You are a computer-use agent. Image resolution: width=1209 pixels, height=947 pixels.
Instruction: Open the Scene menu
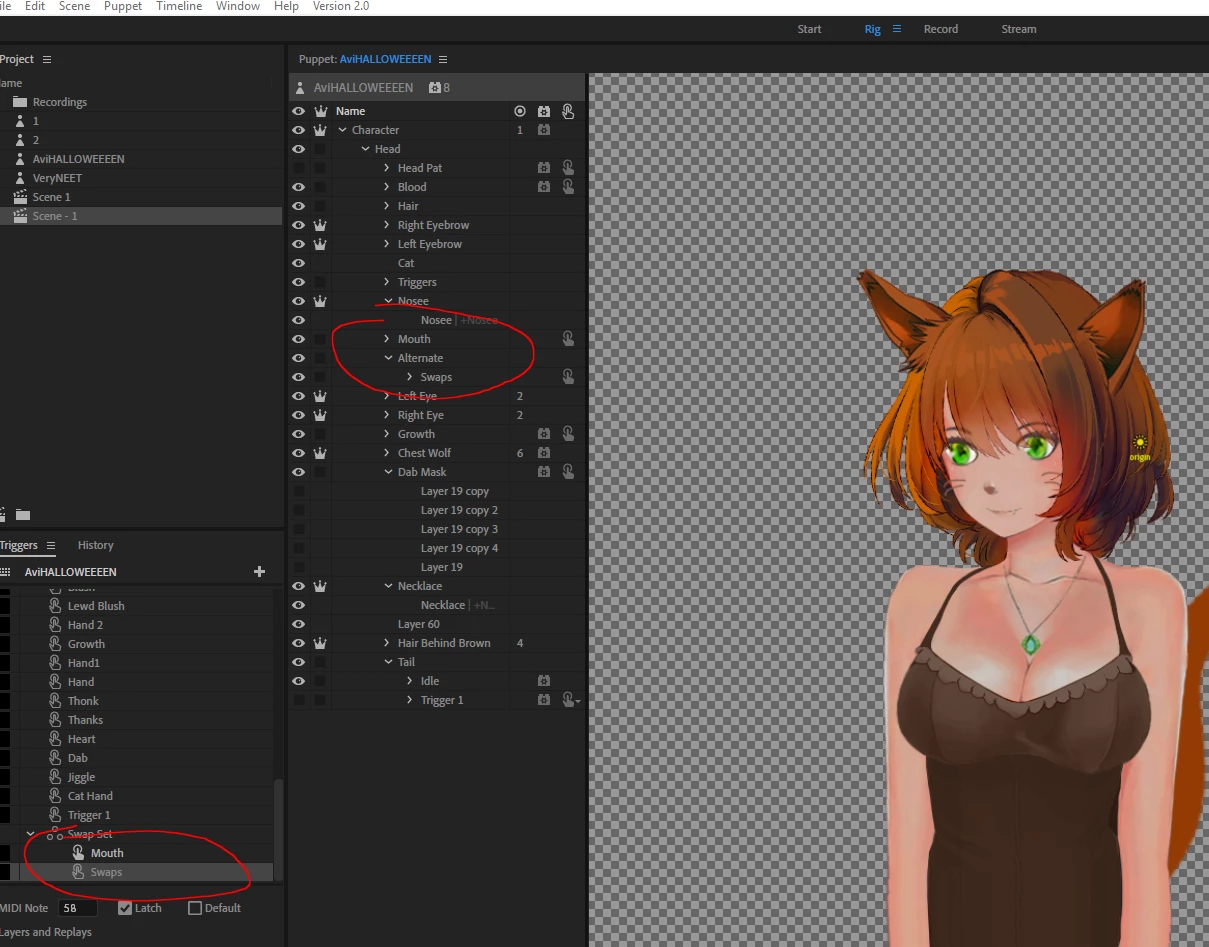tap(74, 6)
